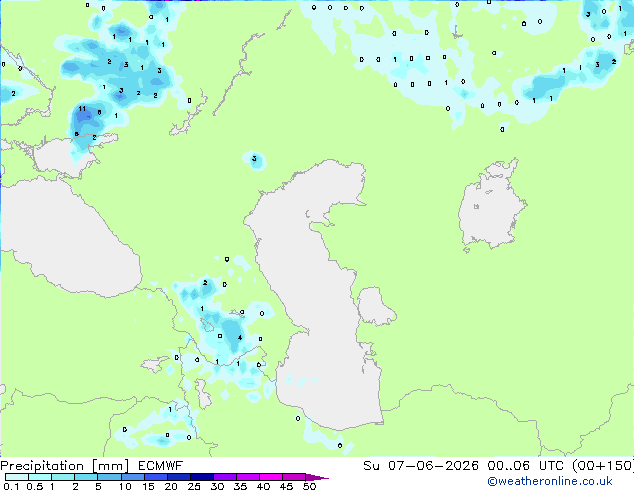This screenshot has width=634, height=490.
Task: Click the '(00+150)' forecast offset text
Action: 603,466
